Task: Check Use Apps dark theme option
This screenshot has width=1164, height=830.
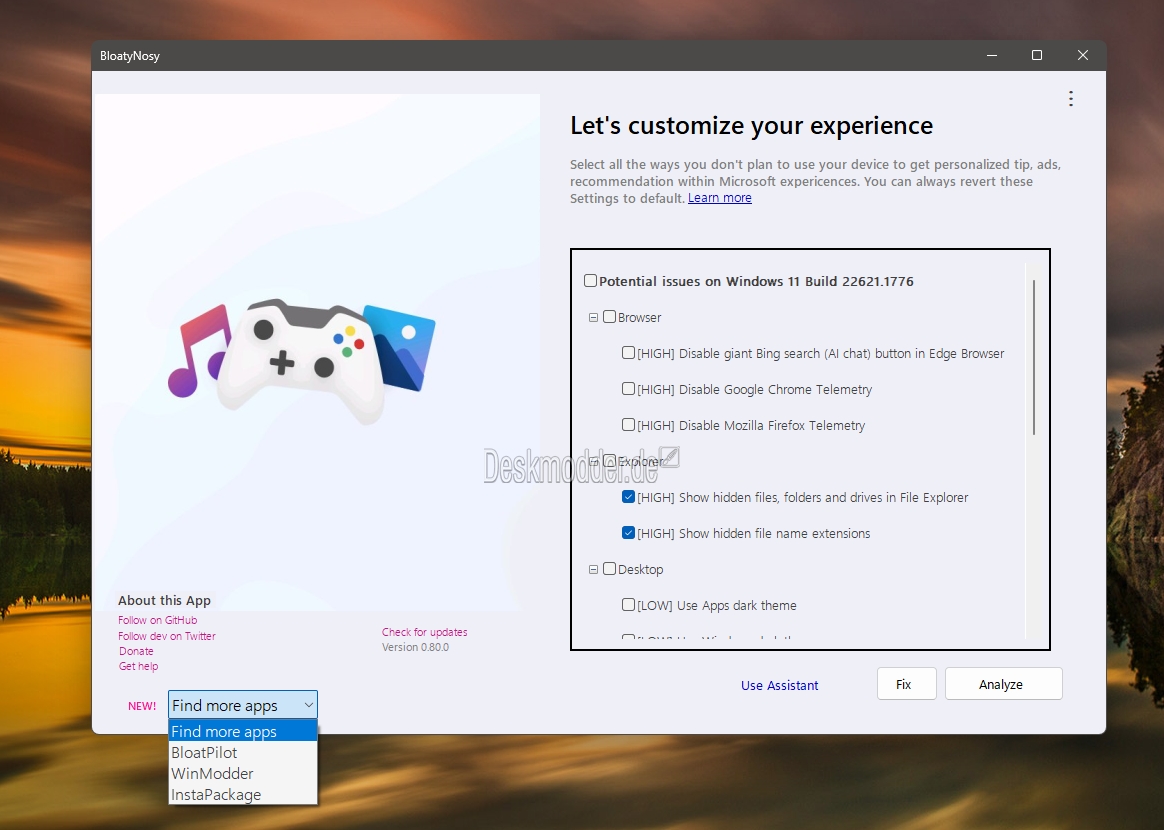Action: click(x=629, y=604)
